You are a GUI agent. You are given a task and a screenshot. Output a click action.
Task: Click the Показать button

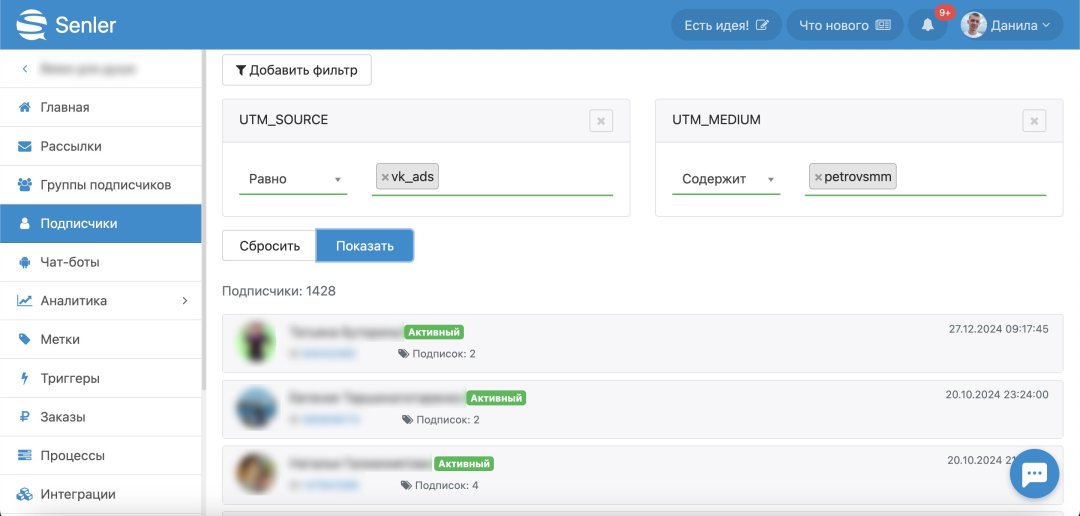[364, 246]
